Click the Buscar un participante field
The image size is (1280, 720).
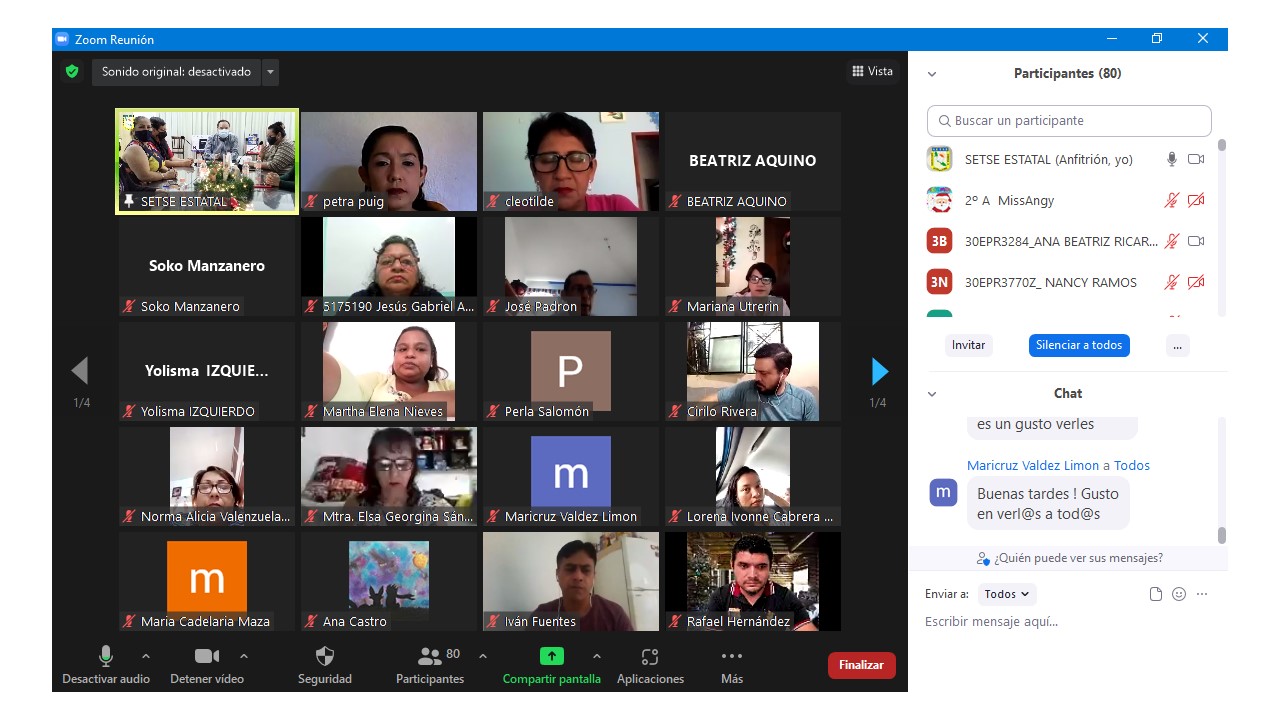(x=1069, y=121)
